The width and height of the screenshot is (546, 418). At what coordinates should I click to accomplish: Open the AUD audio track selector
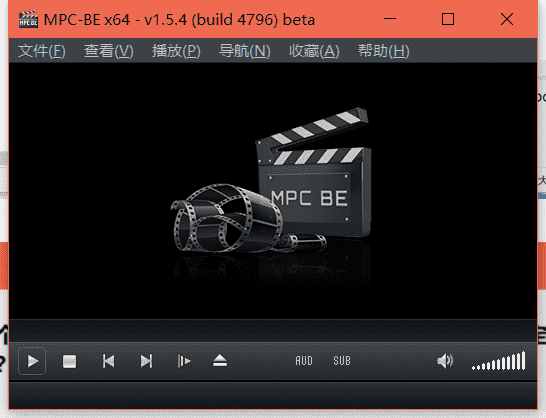[304, 361]
